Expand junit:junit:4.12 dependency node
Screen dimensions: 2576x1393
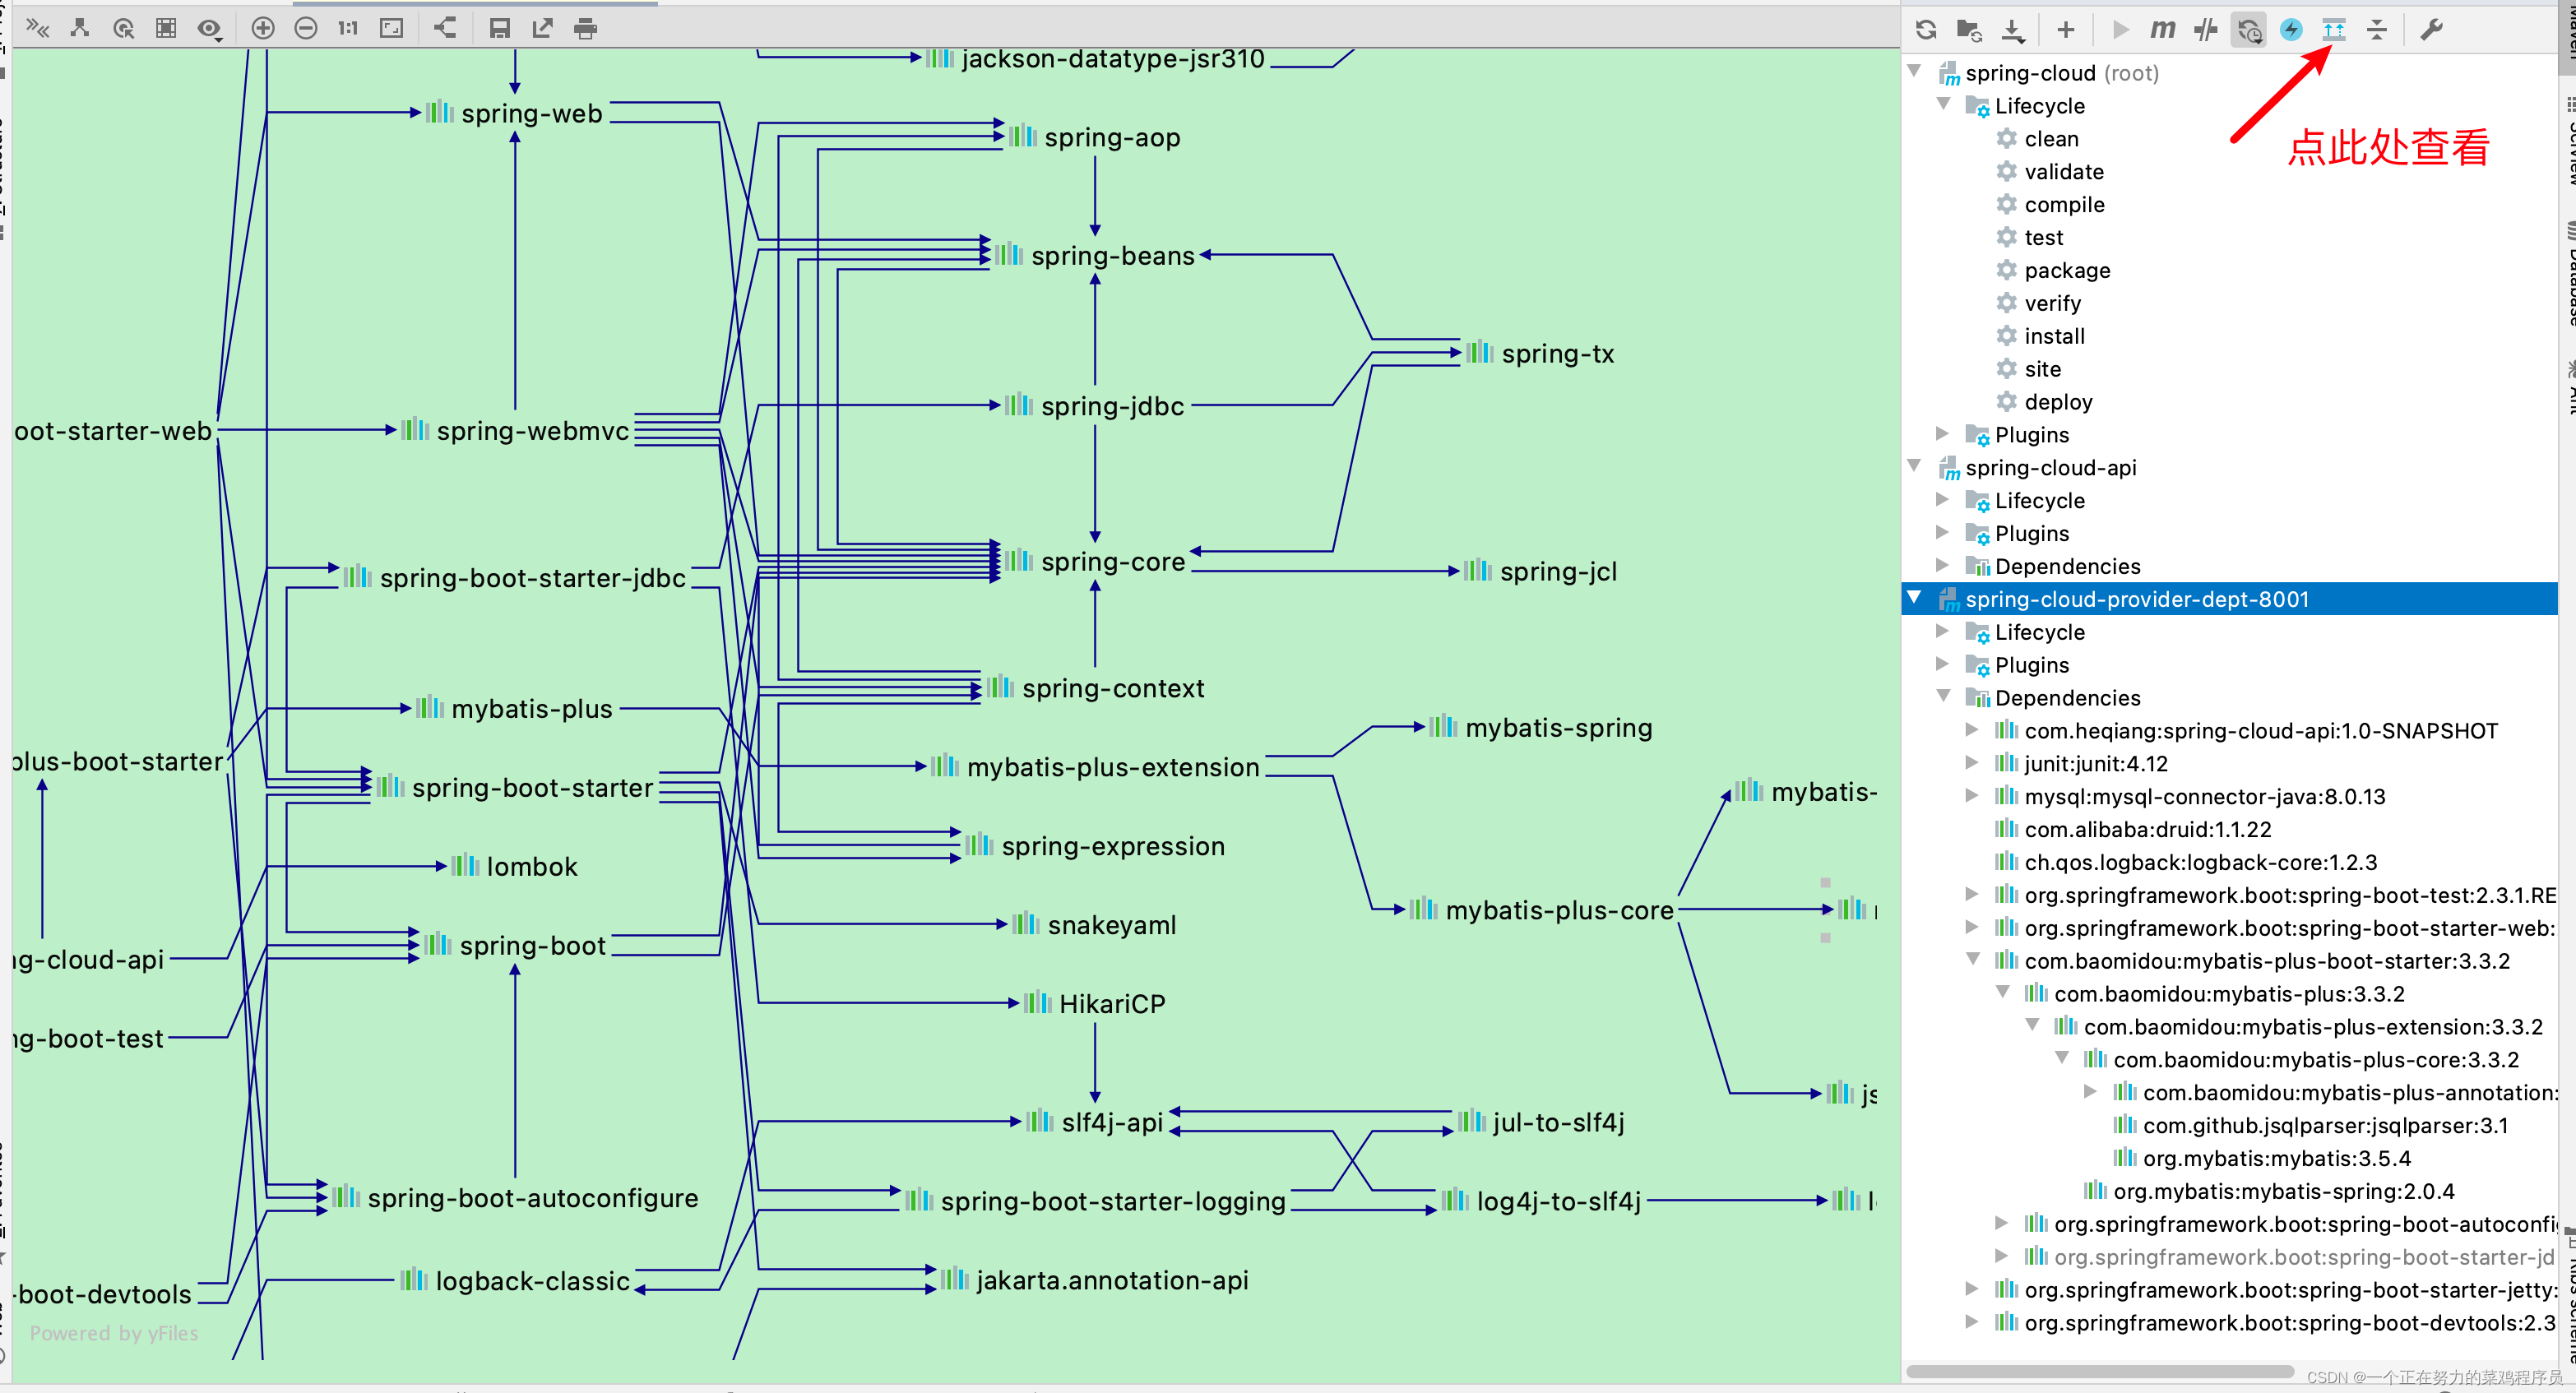(x=1972, y=763)
